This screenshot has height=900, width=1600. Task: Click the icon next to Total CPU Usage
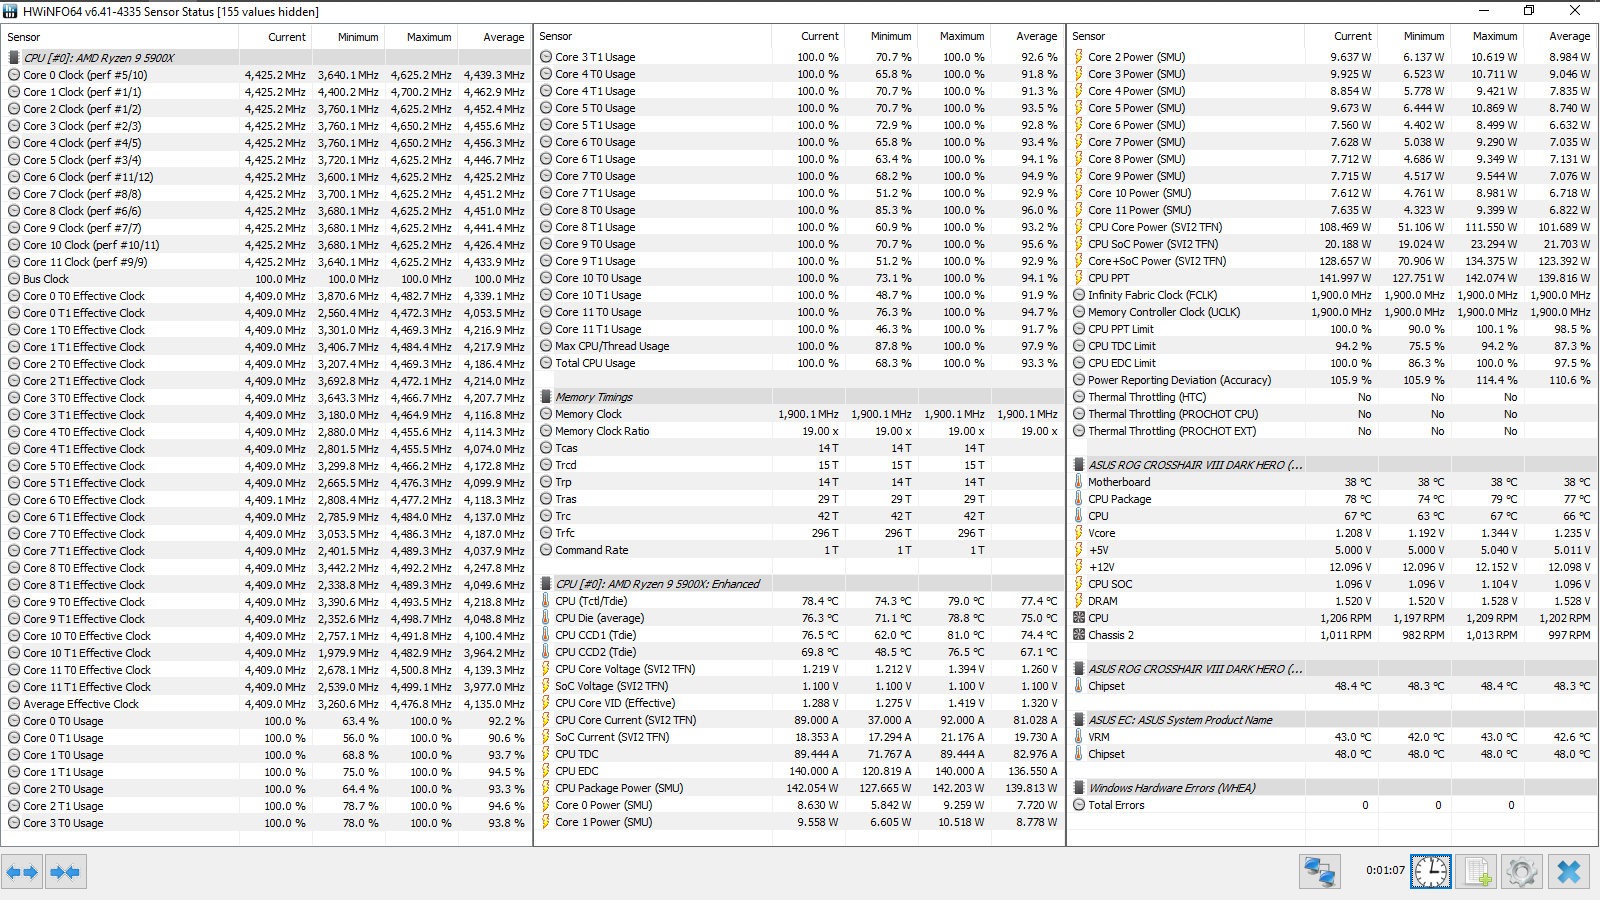point(546,363)
